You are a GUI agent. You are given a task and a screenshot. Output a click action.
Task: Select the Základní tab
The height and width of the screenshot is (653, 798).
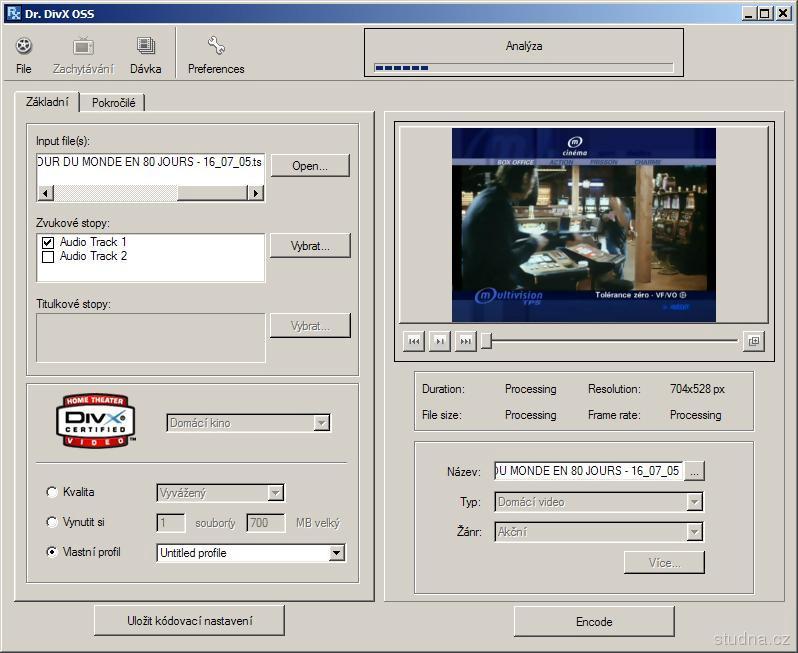pyautogui.click(x=47, y=102)
